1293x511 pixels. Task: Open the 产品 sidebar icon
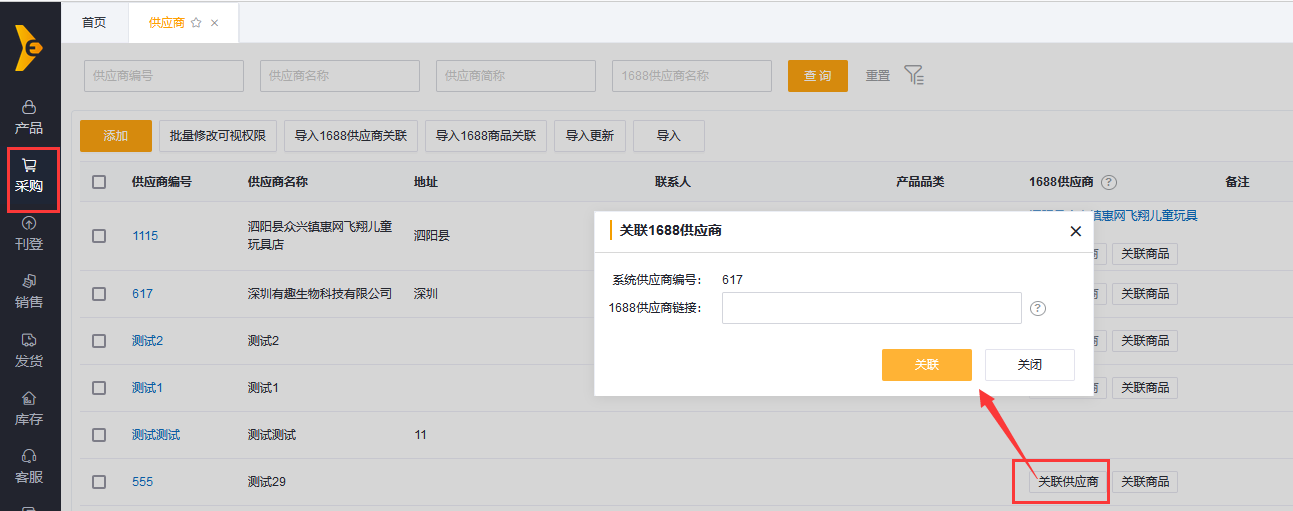[29, 107]
